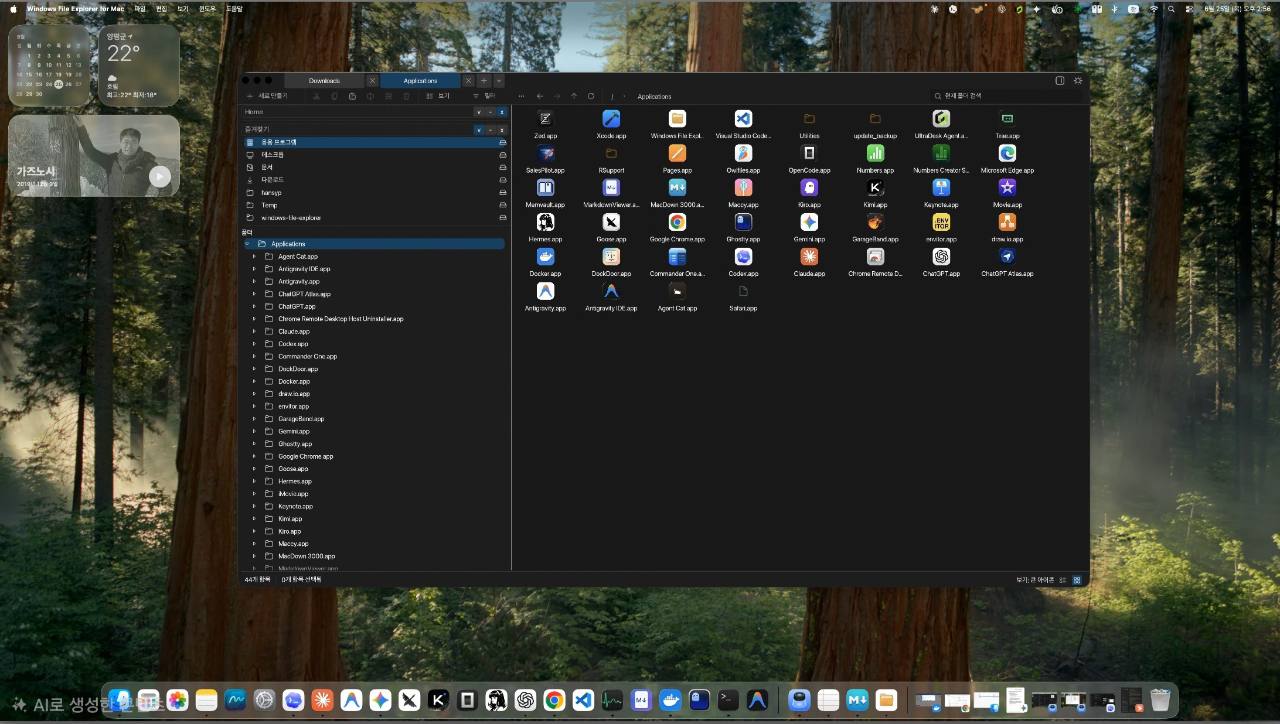Select the Google Chrome.app grid icon

[677, 222]
